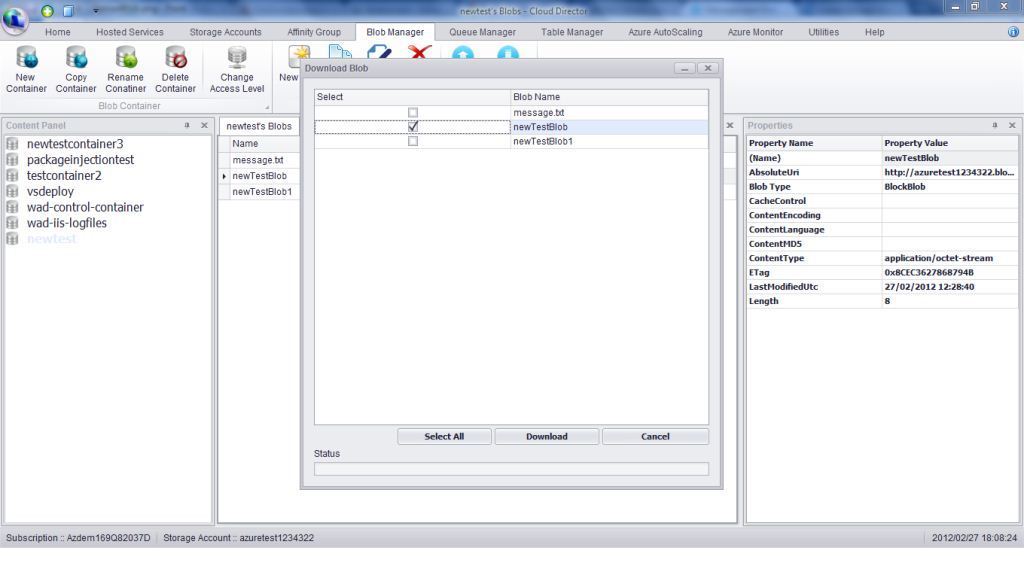Click the Download button

[x=547, y=436]
